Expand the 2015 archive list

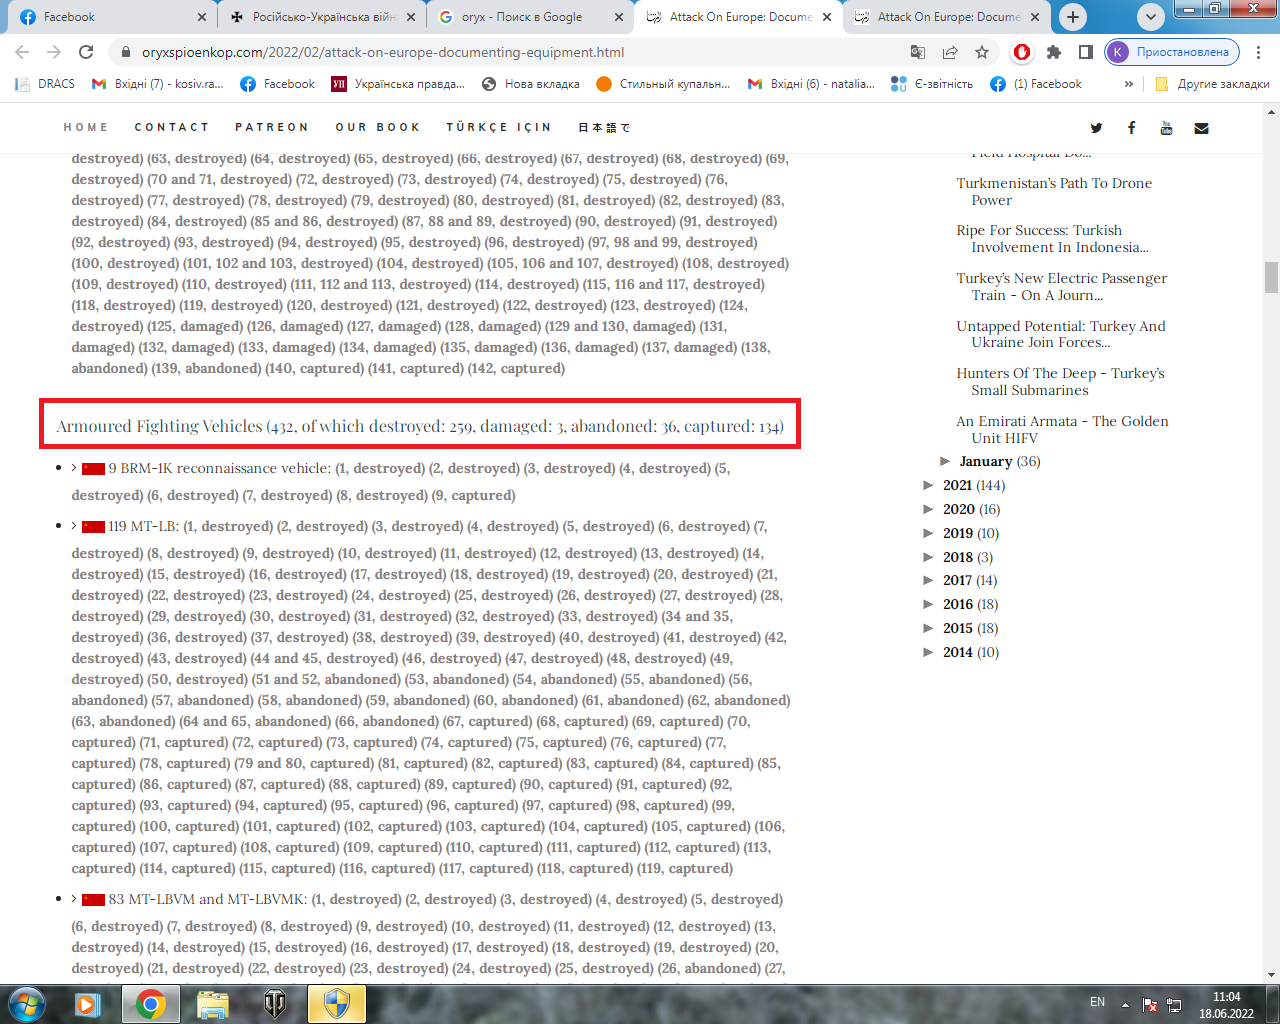click(929, 628)
